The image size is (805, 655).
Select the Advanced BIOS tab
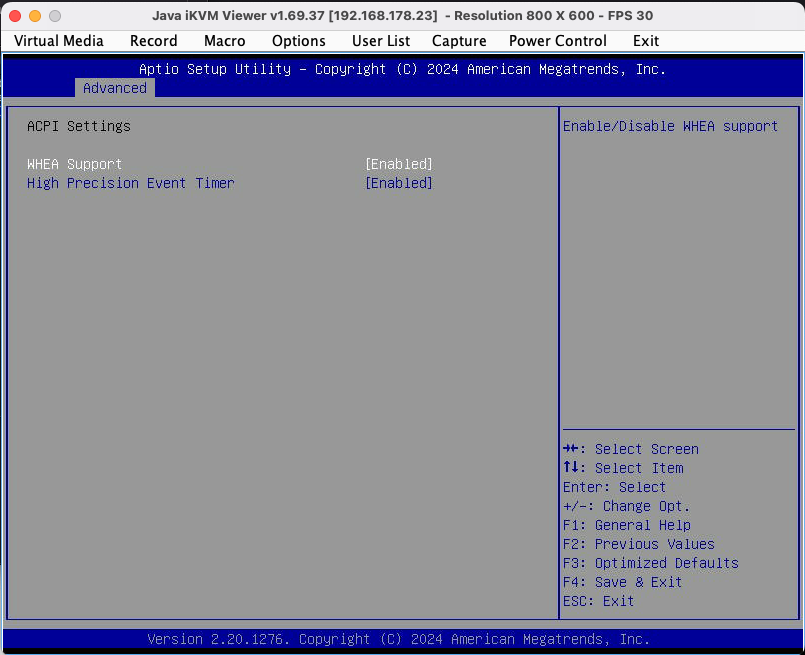point(115,88)
